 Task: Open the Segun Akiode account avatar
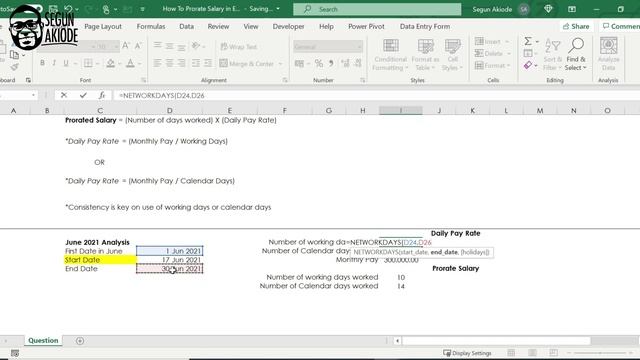(x=524, y=9)
